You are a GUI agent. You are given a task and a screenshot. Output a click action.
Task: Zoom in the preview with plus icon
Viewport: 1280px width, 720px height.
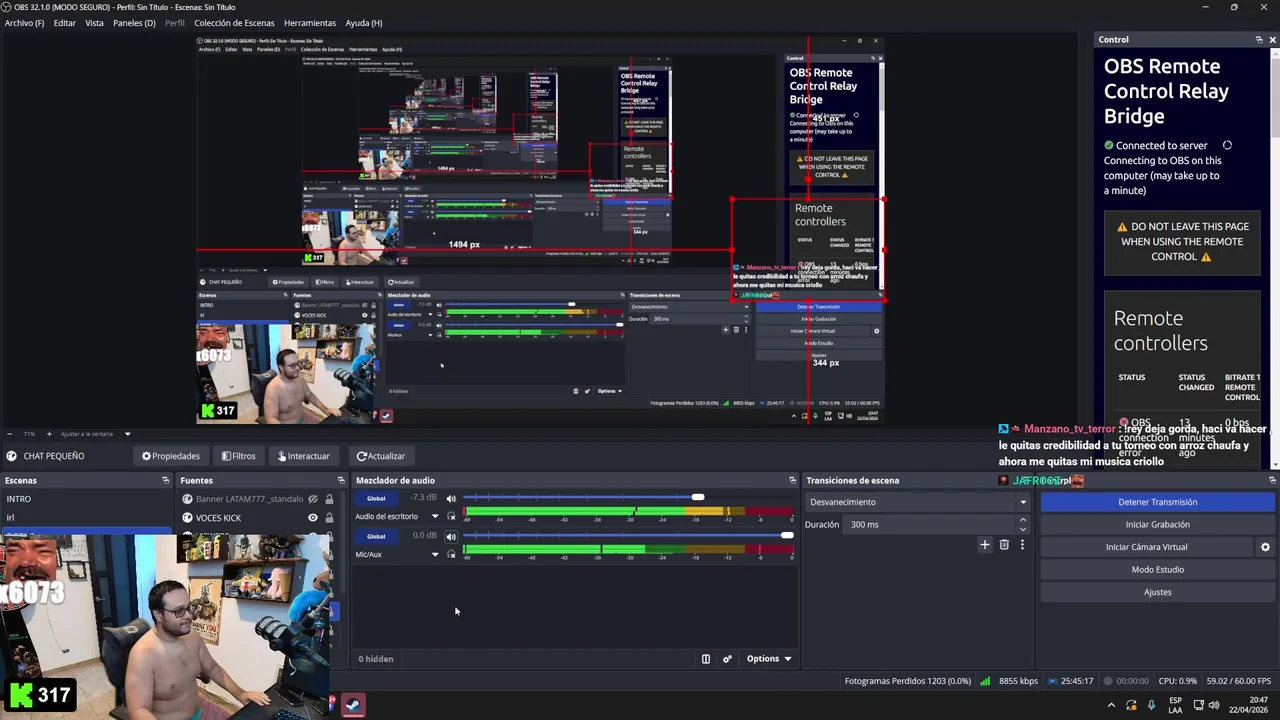(49, 434)
